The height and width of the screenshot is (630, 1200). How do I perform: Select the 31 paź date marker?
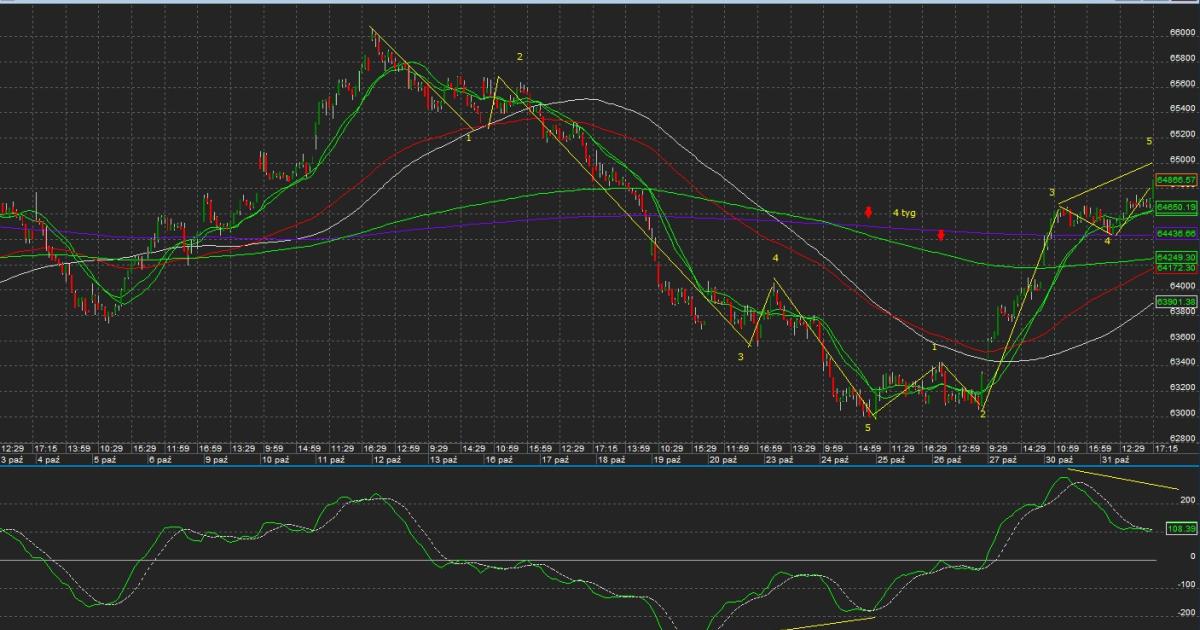1116,460
